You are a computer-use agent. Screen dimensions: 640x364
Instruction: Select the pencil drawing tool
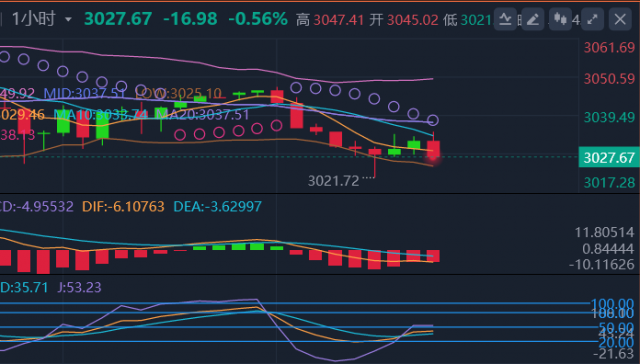click(533, 19)
